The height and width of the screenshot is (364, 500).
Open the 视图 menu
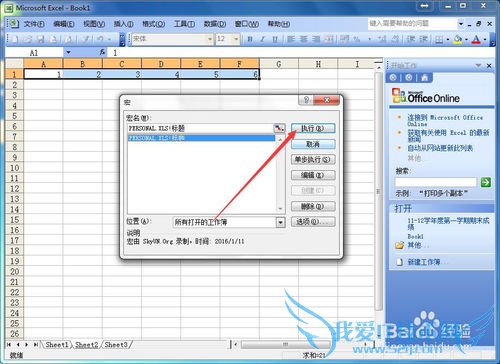tap(94, 24)
